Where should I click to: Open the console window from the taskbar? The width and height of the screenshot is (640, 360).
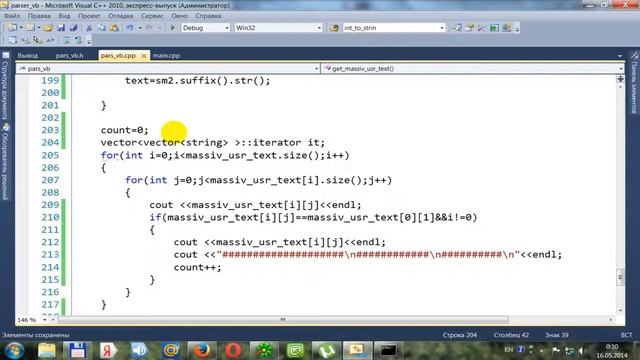pyautogui.click(x=388, y=350)
